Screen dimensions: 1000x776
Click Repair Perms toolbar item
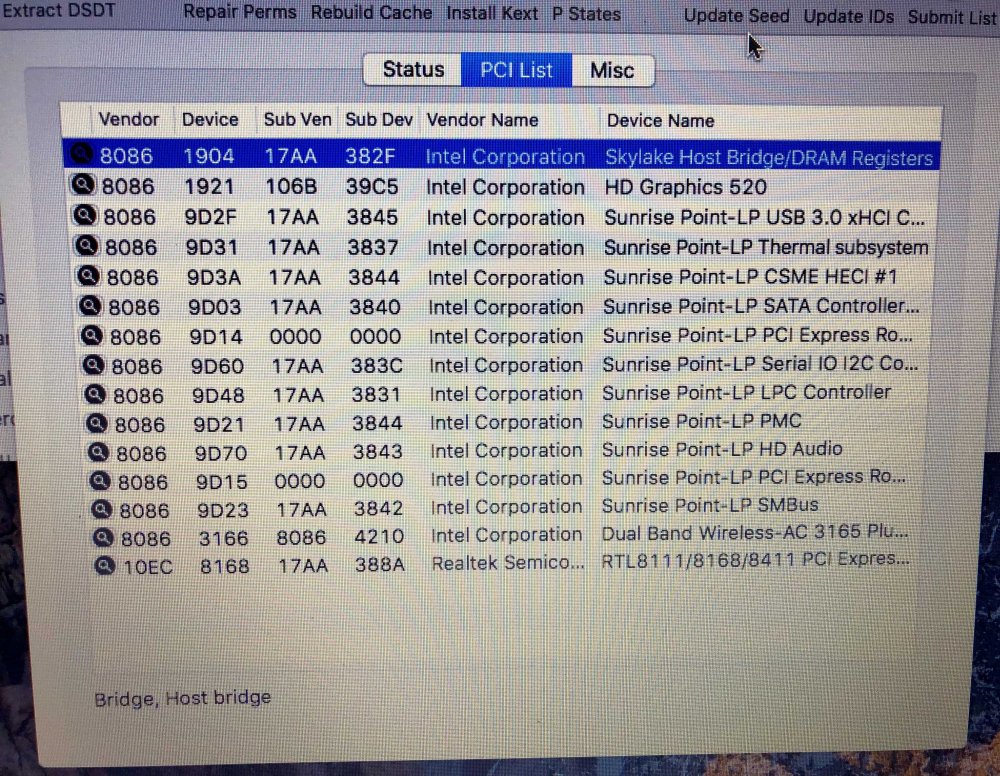(x=240, y=12)
